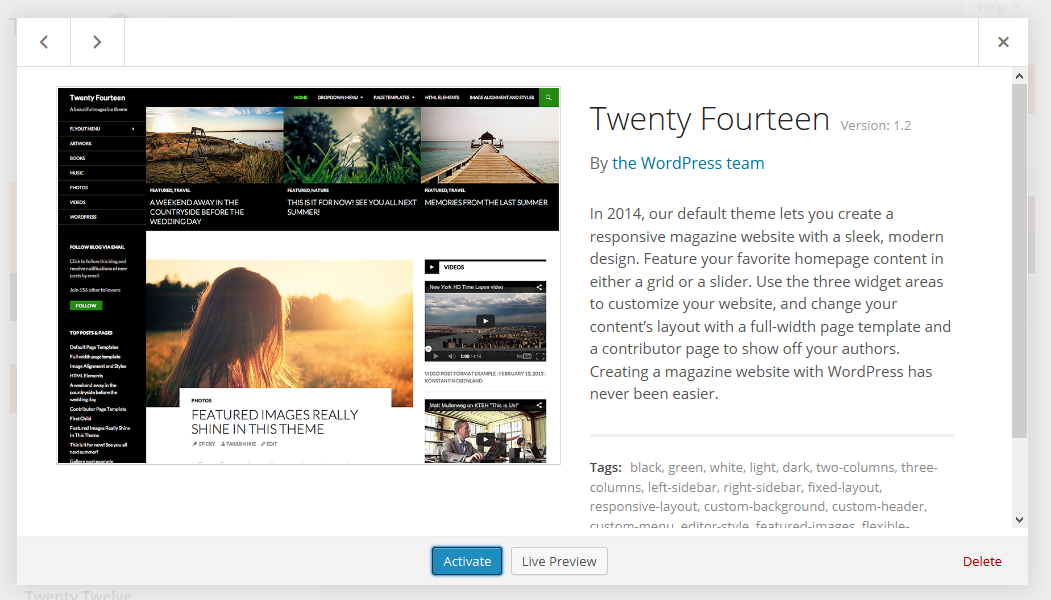This screenshot has width=1051, height=600.
Task: Click the Tags: label
Action: click(605, 467)
